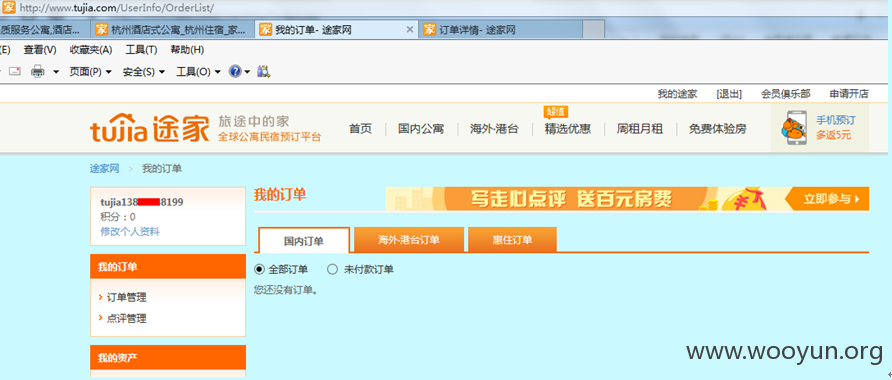This screenshot has width=892, height=380.
Task: Close the 我的订单 browser tab
Action: click(x=410, y=30)
